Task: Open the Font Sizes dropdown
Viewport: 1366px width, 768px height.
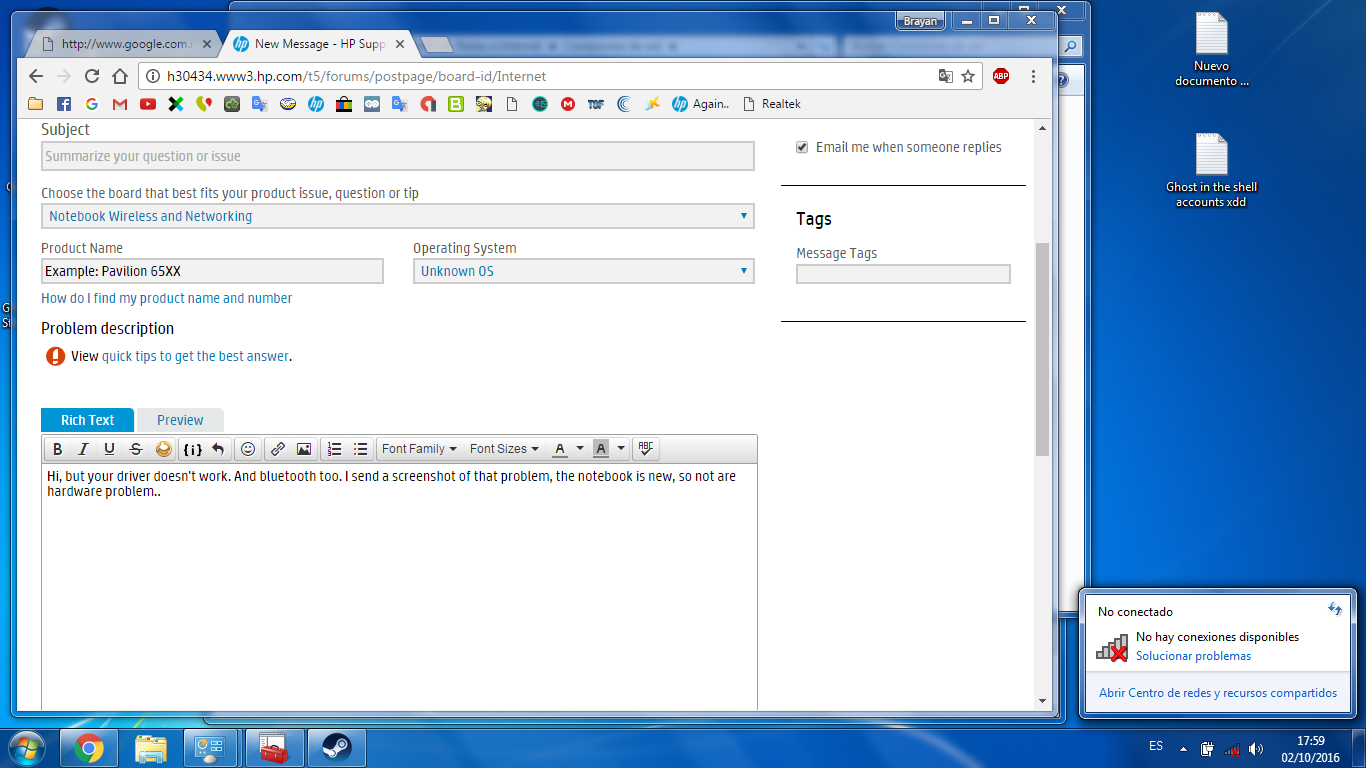Action: pos(504,449)
